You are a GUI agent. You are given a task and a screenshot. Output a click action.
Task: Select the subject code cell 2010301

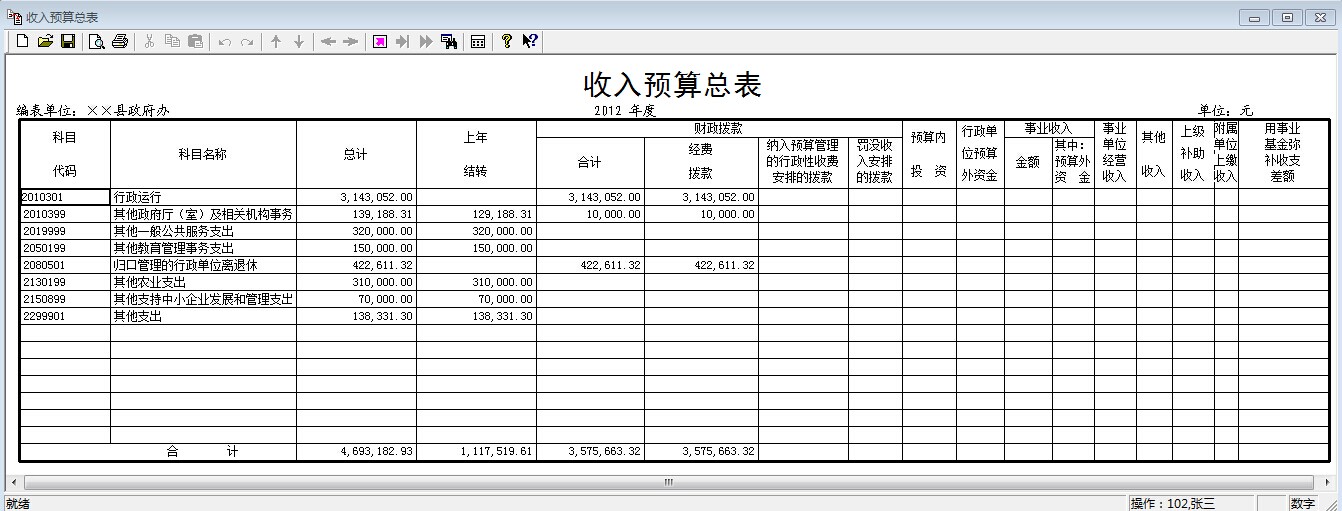[64, 197]
